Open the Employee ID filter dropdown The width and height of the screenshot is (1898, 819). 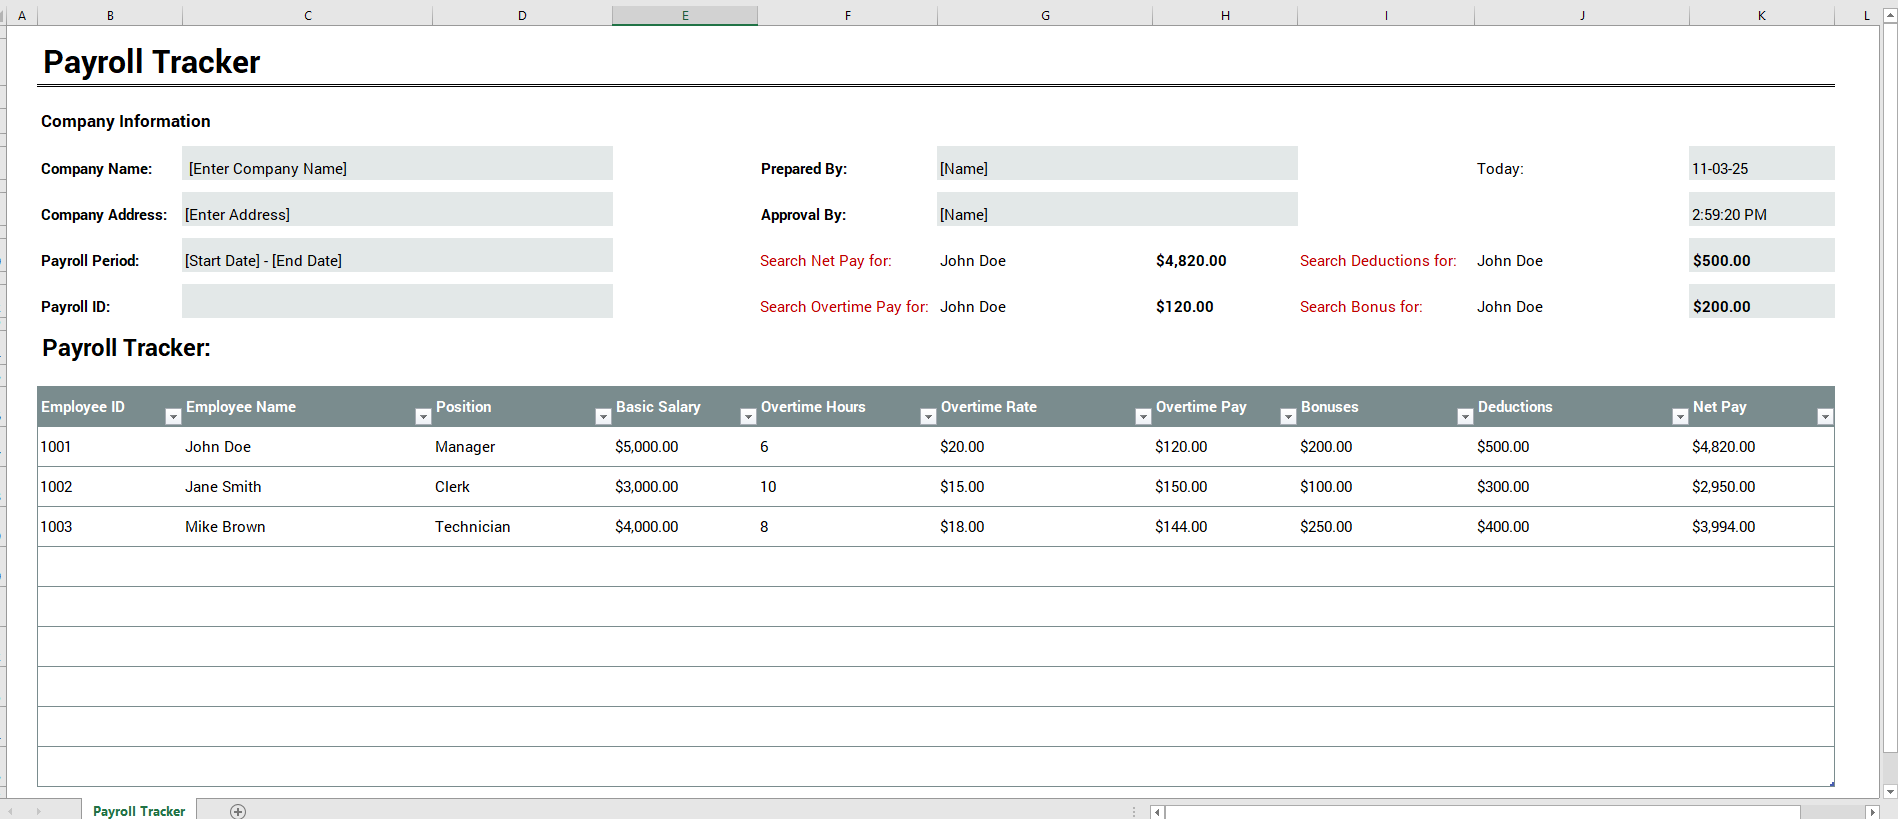point(173,417)
